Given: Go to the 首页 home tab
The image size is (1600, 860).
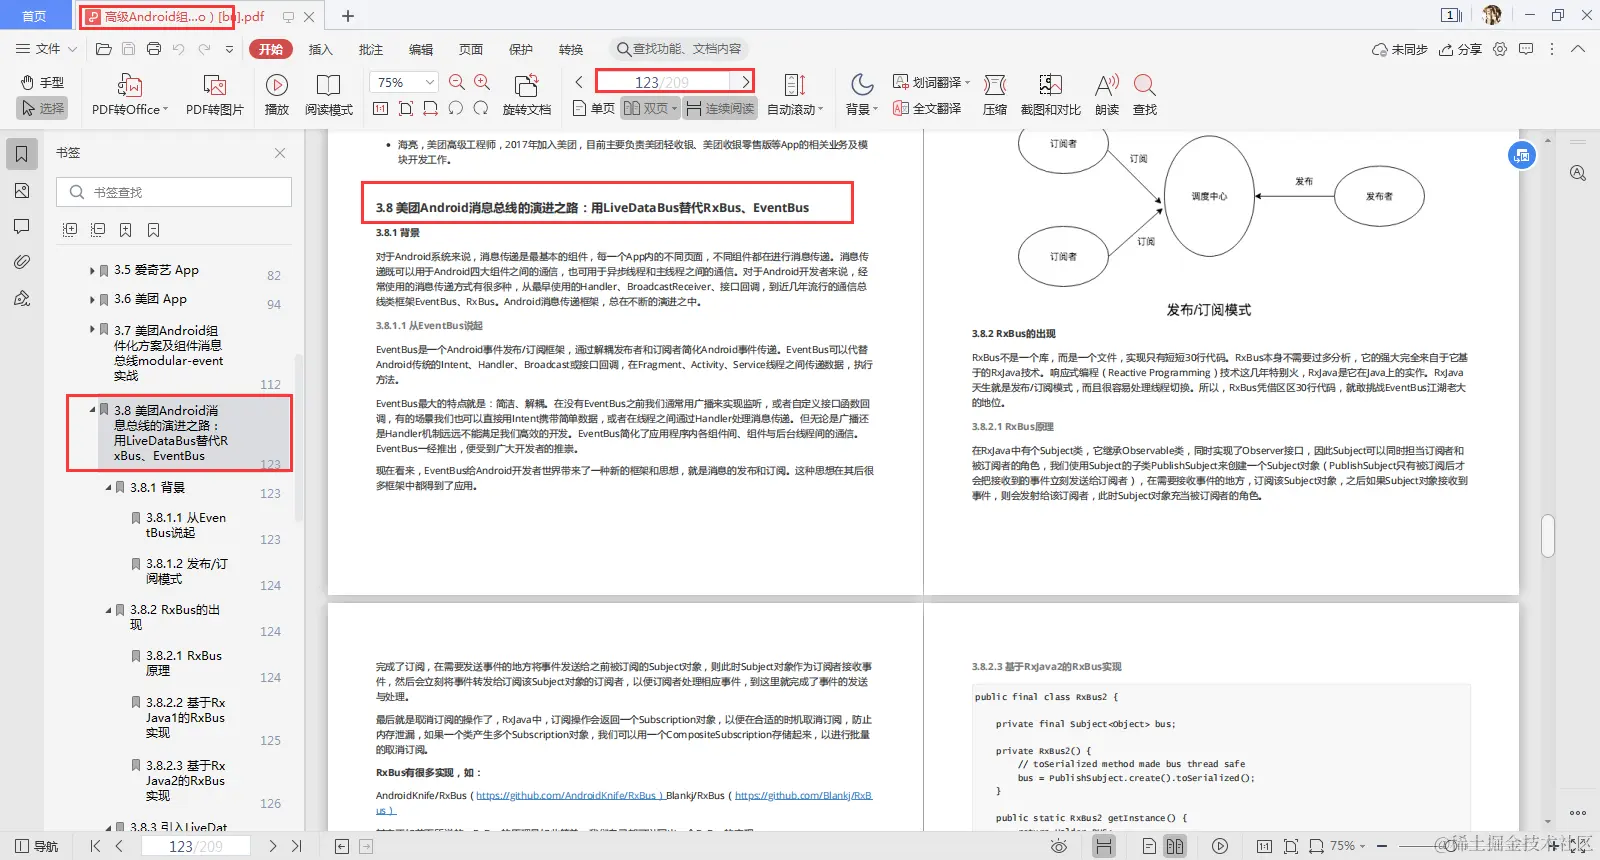Looking at the screenshot, I should click(34, 16).
